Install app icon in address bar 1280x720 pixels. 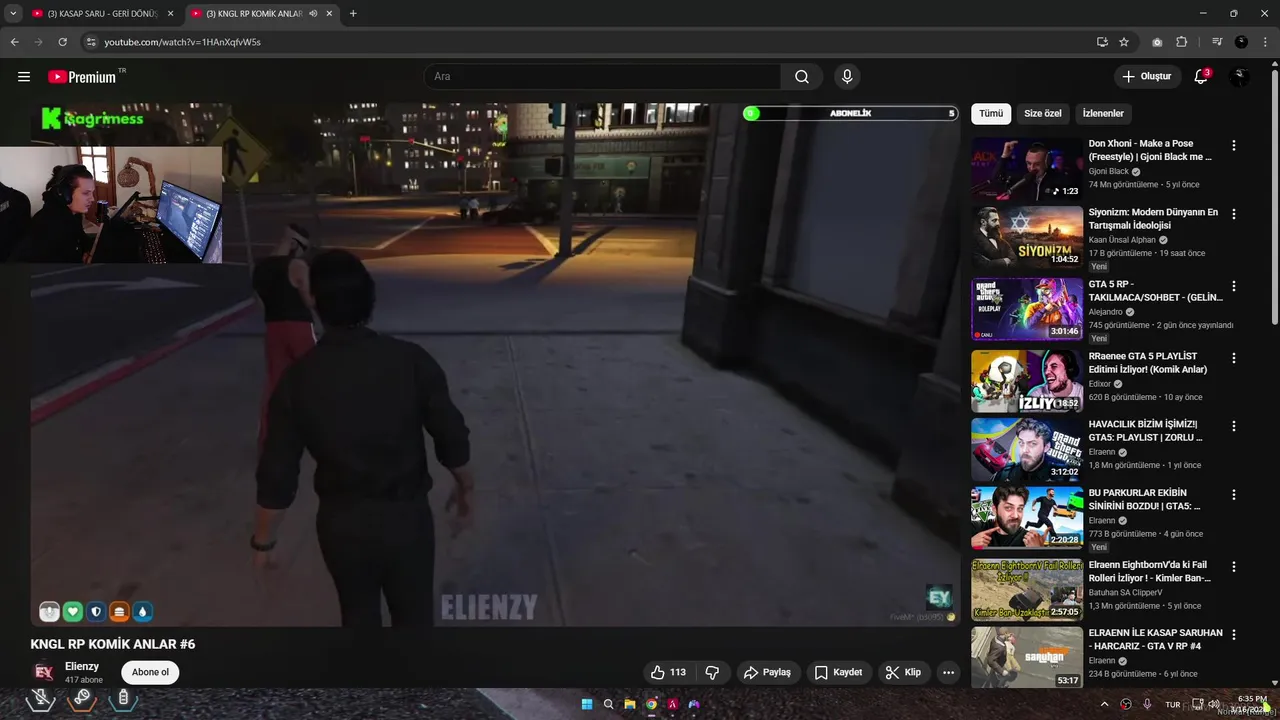1102,42
